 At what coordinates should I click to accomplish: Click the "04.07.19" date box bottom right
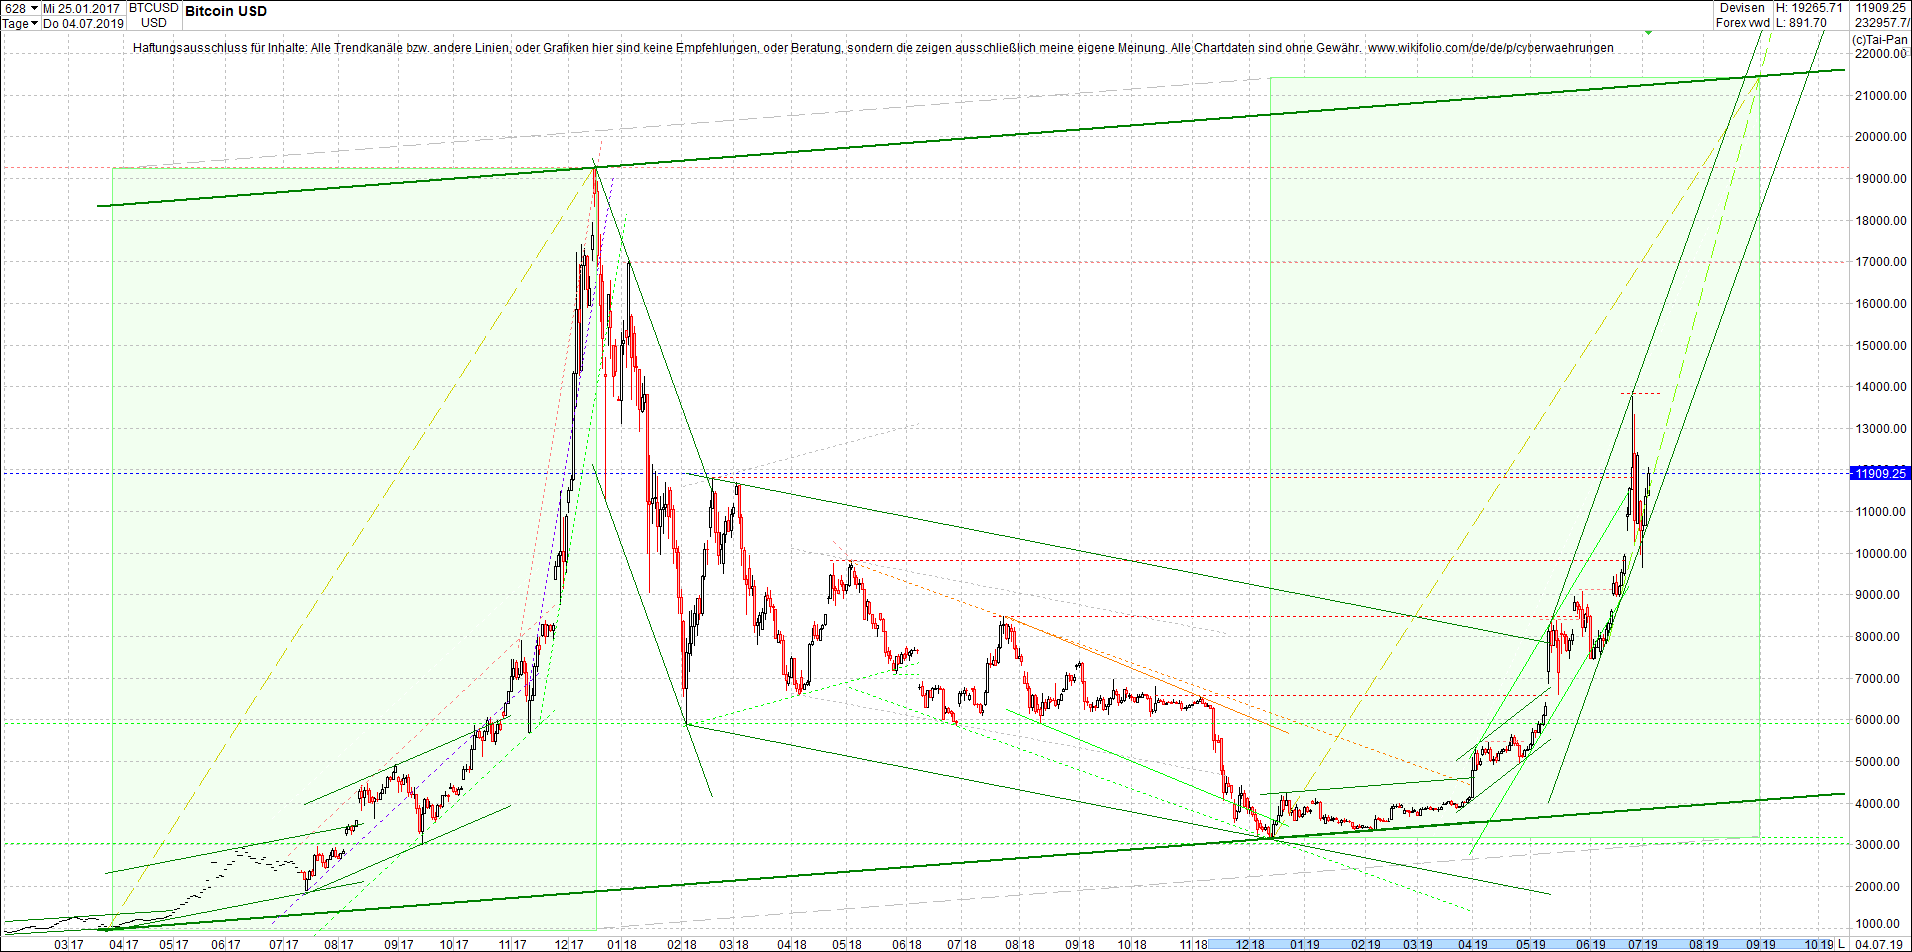point(1880,943)
